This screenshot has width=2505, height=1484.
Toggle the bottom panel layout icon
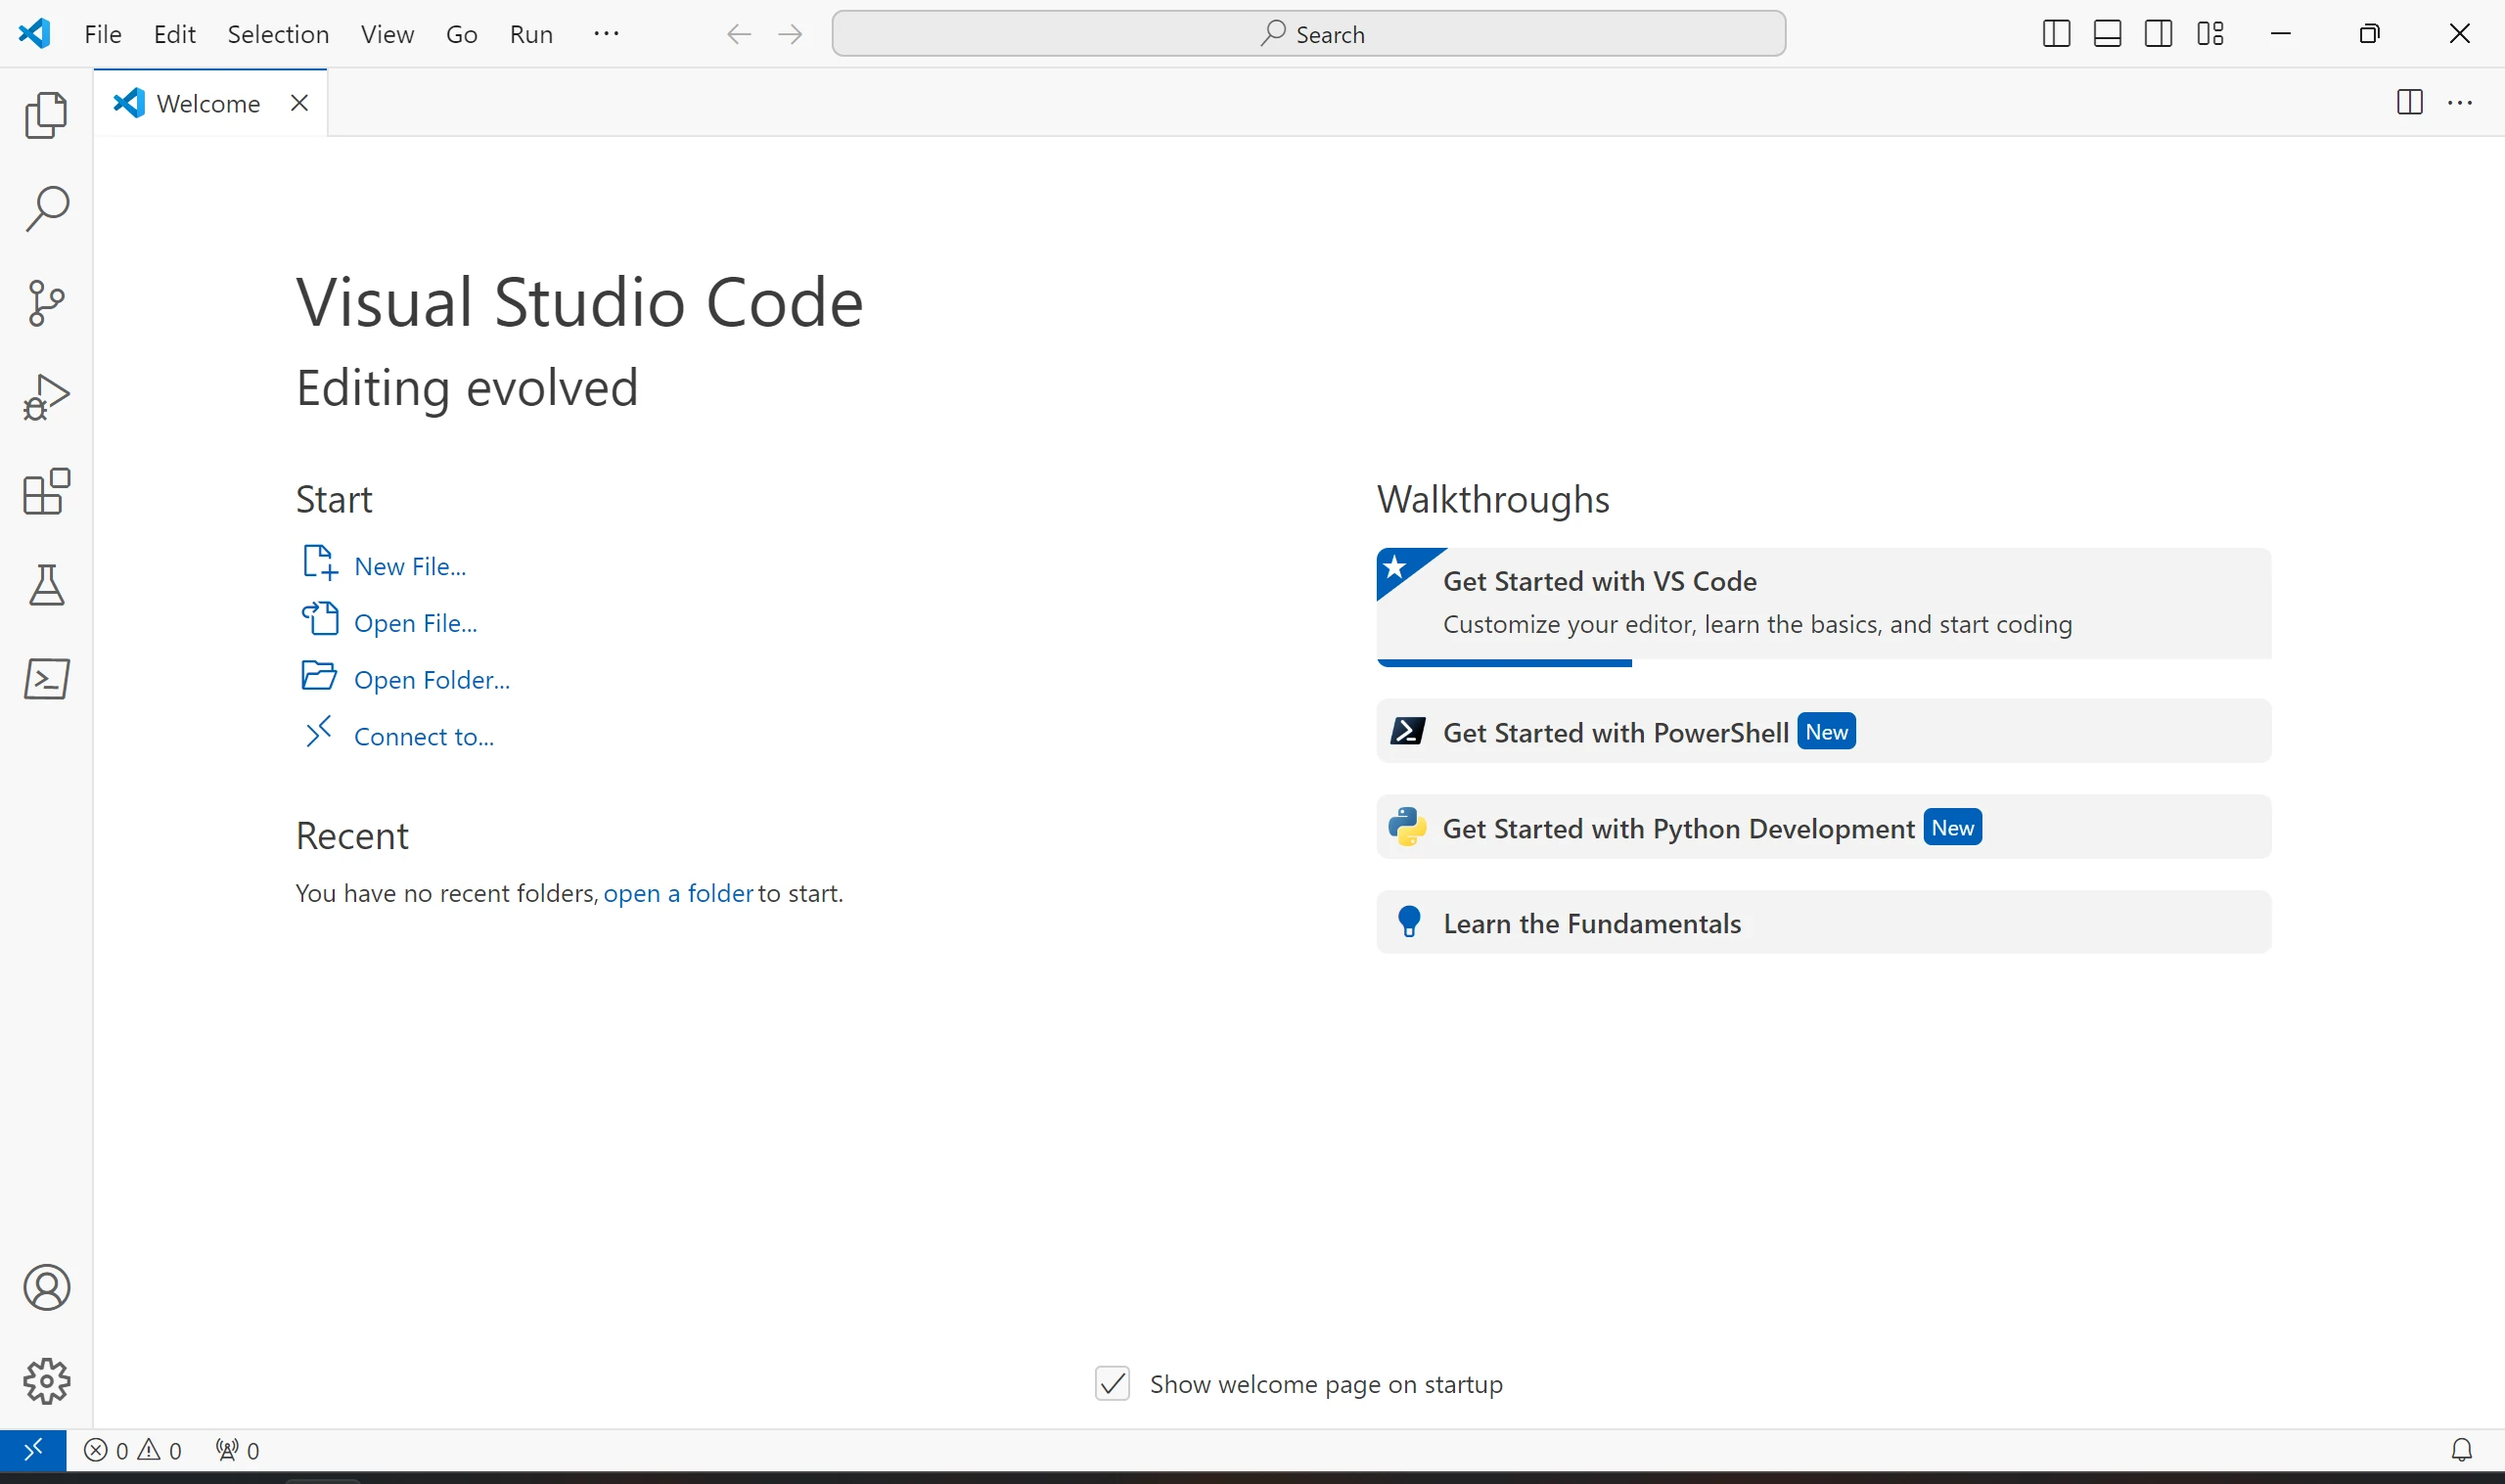(x=2107, y=34)
